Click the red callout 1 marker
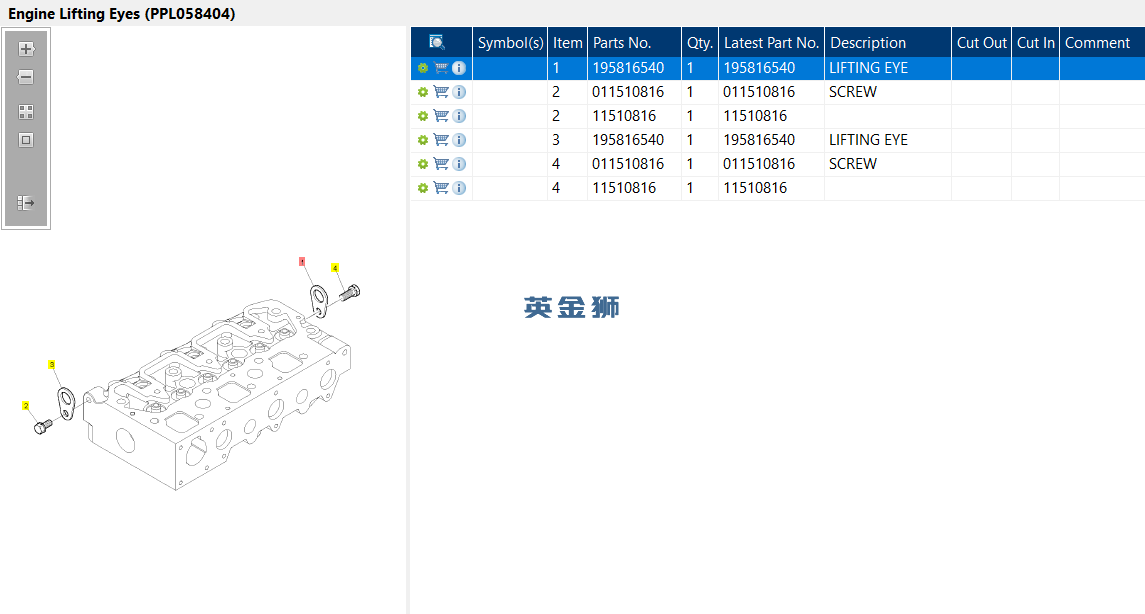The width and height of the screenshot is (1145, 614). pos(302,261)
